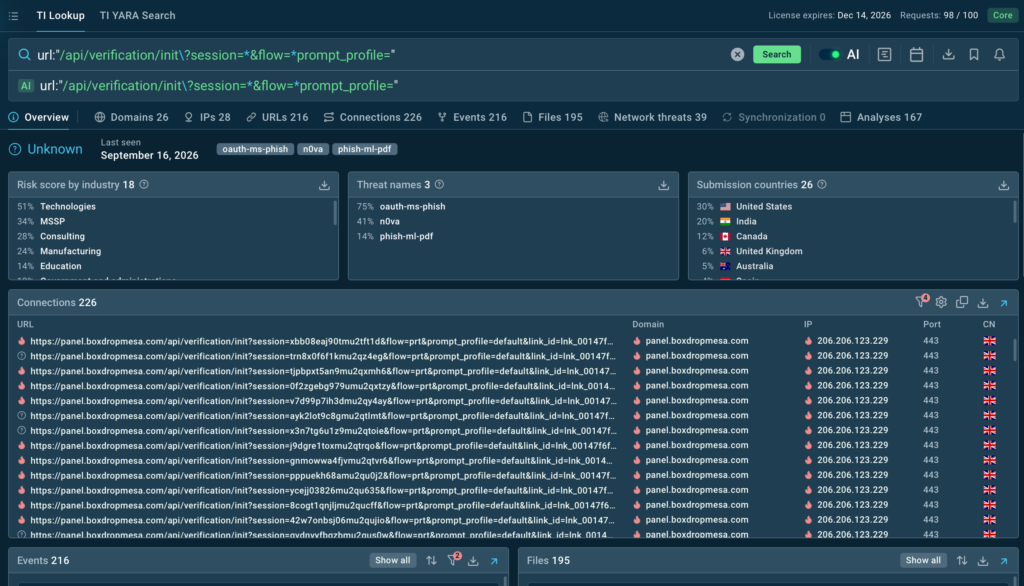Toggle the AI search switch off
The width and height of the screenshot is (1024, 586).
point(829,55)
